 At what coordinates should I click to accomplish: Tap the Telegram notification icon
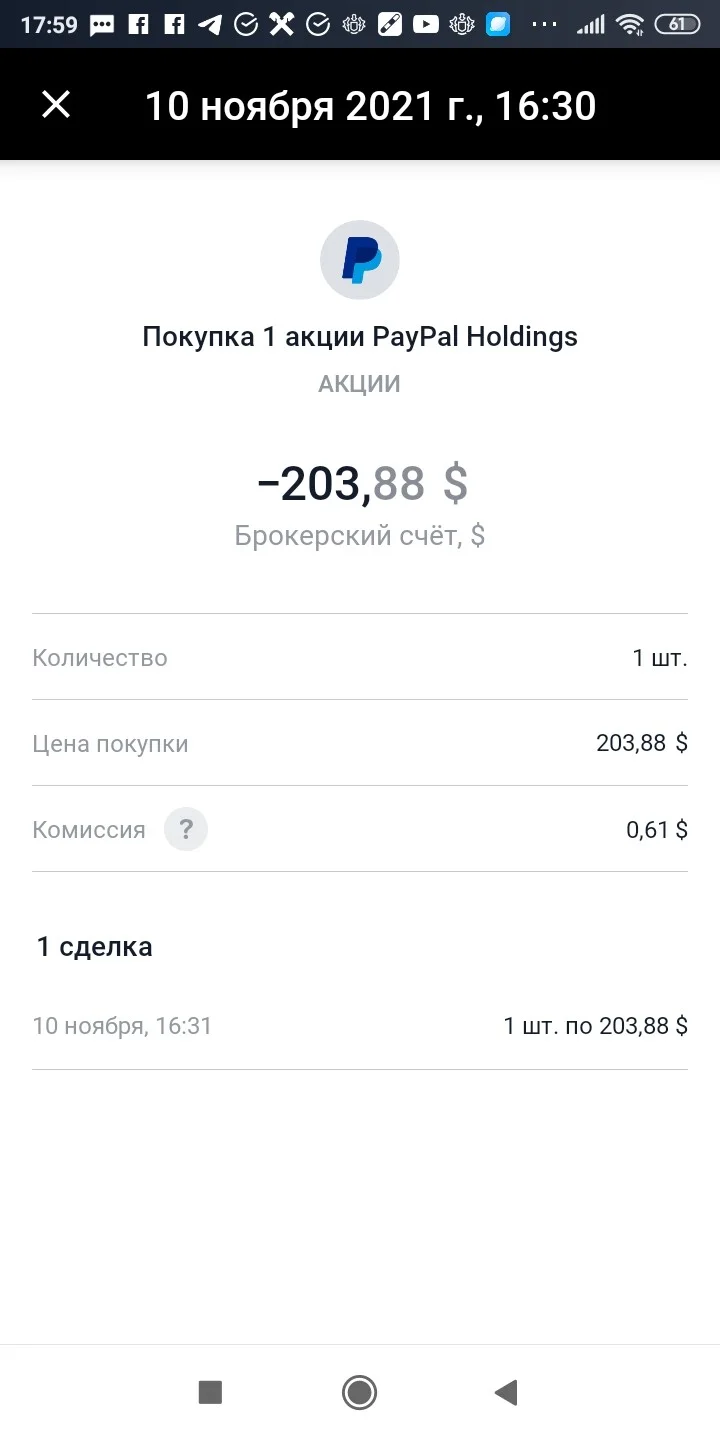tap(210, 25)
